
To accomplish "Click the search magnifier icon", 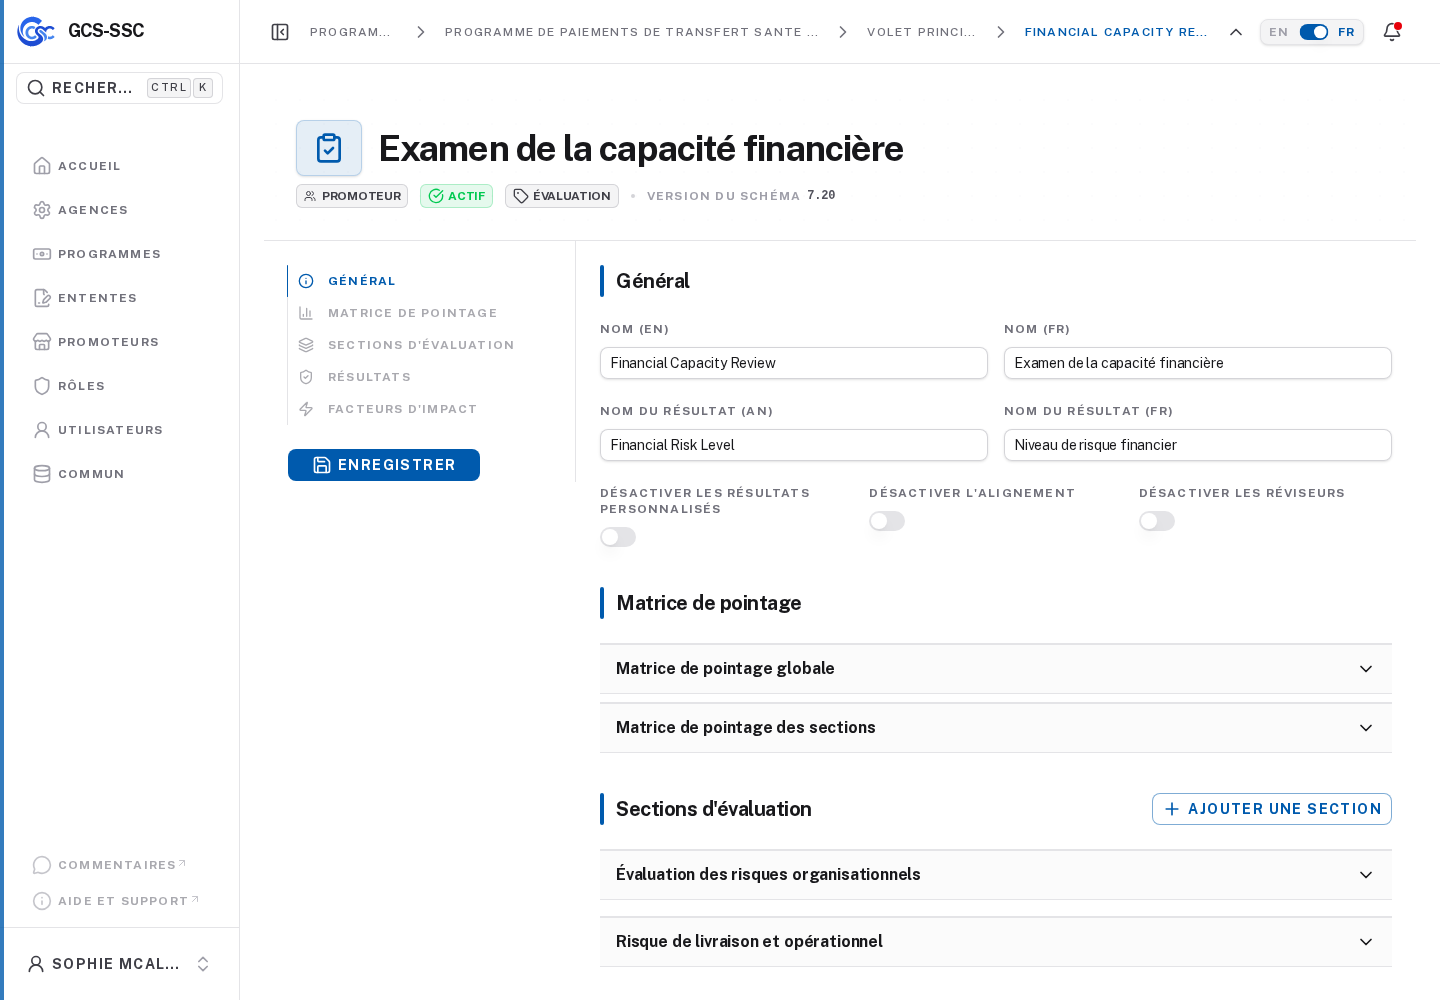I will [36, 88].
